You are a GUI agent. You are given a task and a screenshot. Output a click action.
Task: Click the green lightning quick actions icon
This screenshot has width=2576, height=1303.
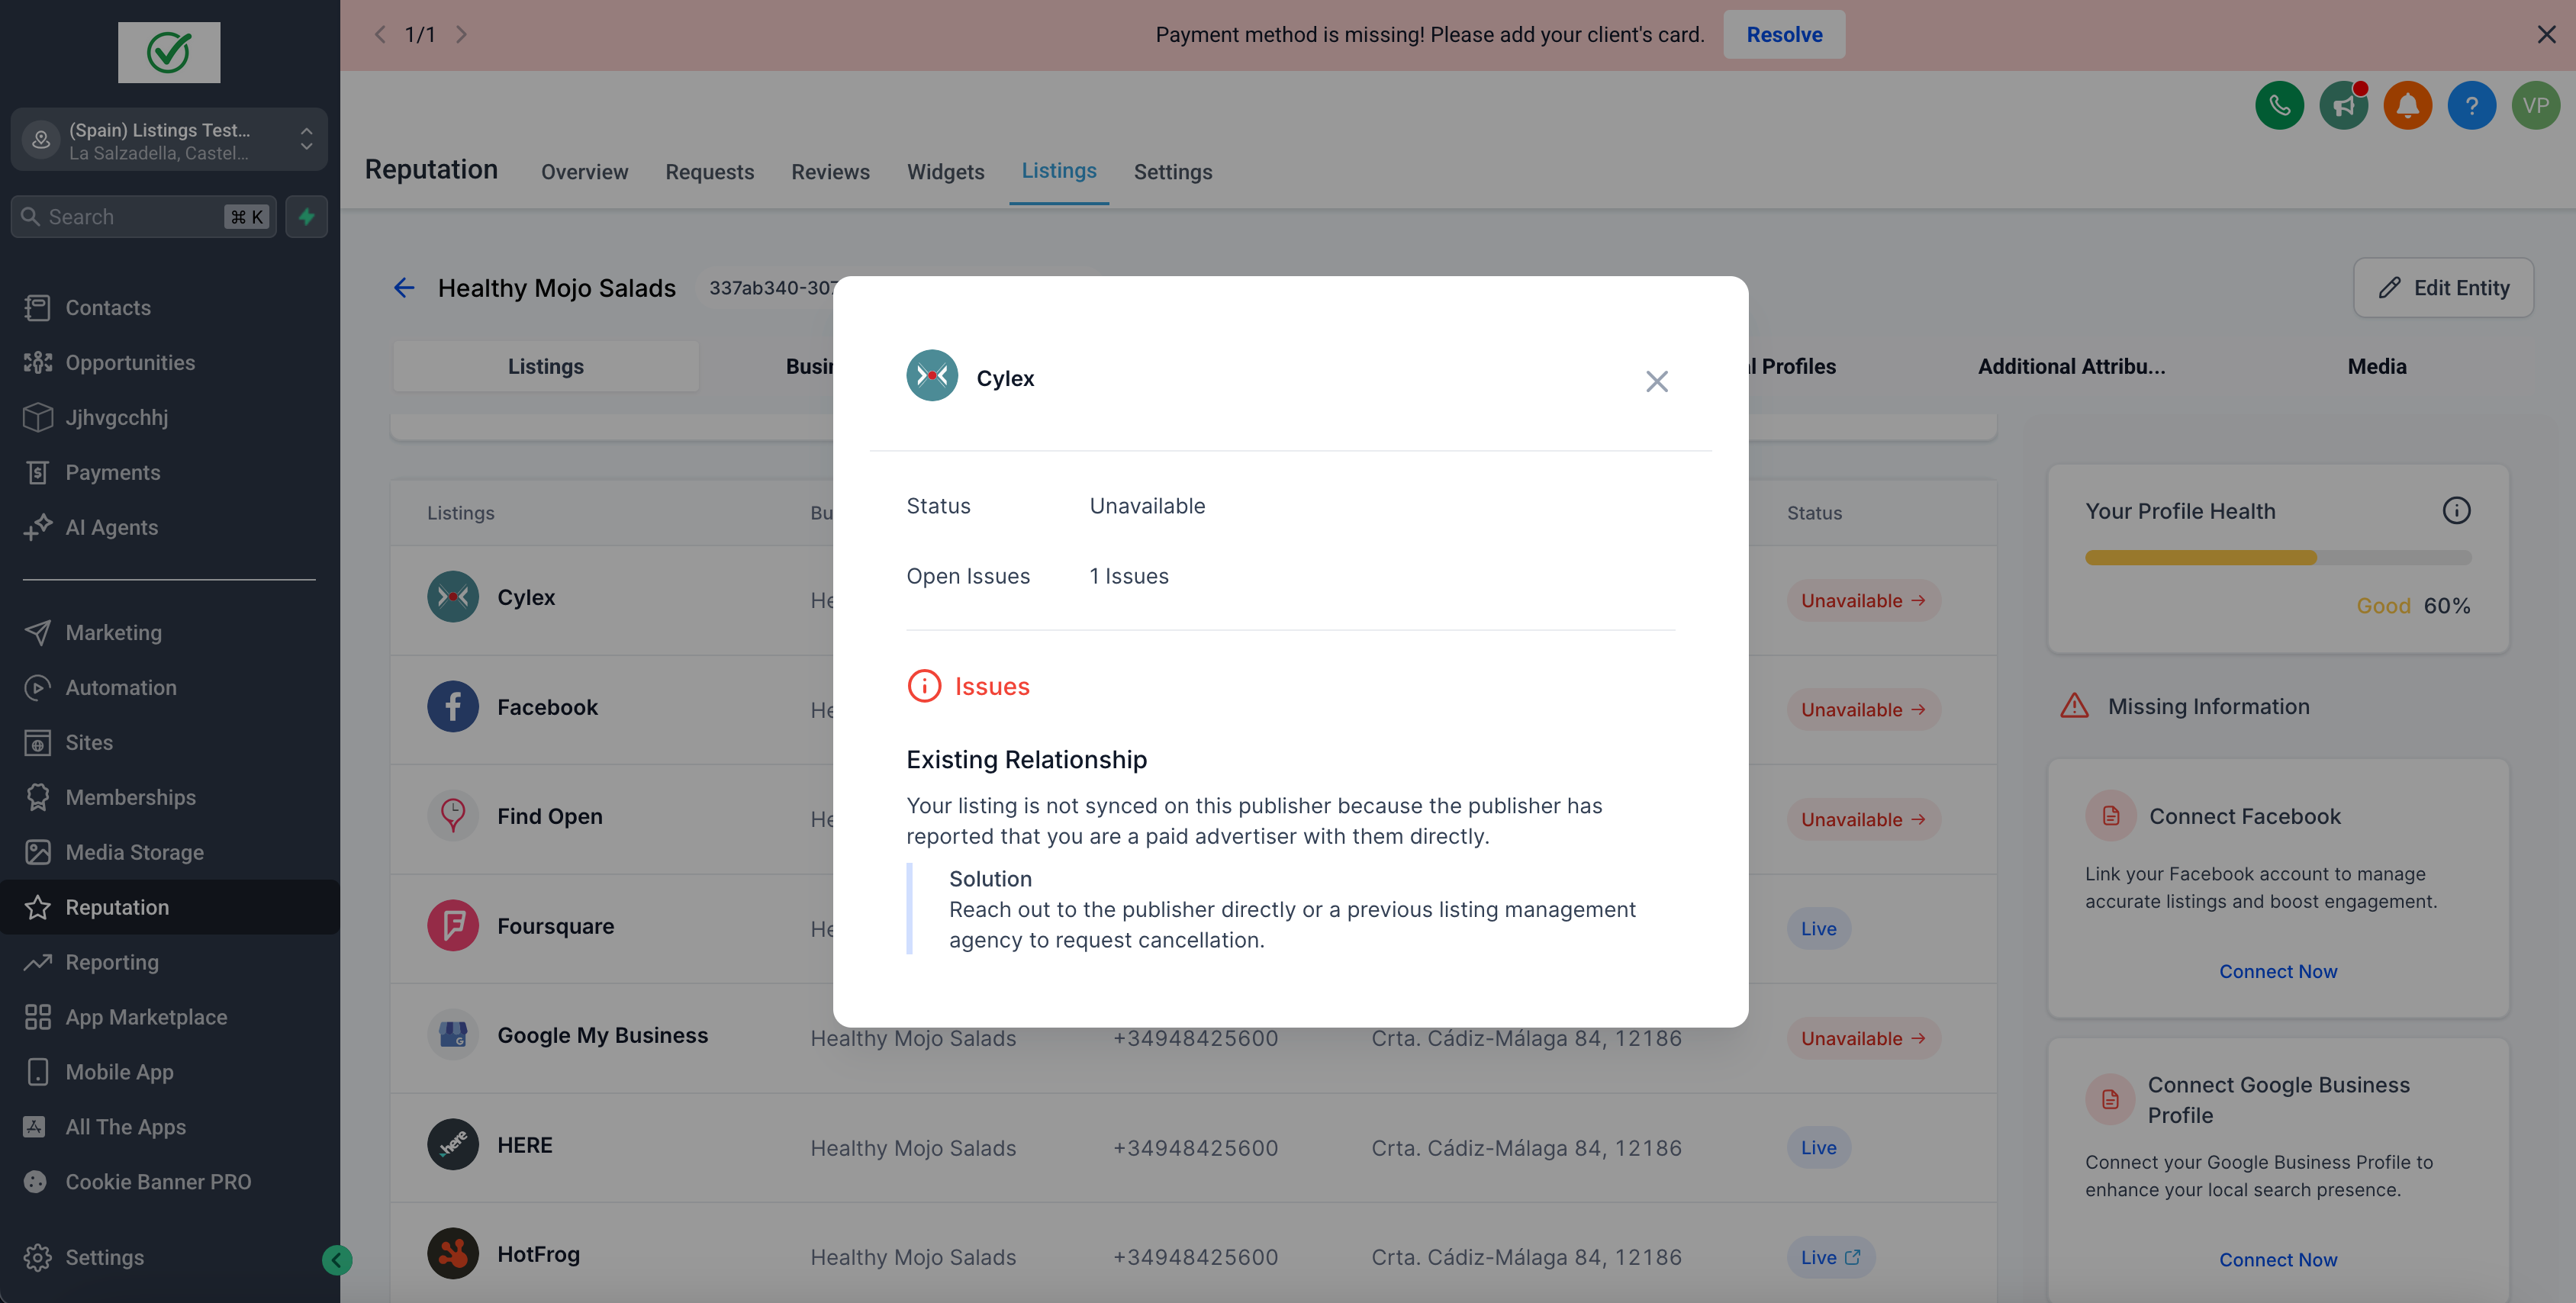point(306,216)
